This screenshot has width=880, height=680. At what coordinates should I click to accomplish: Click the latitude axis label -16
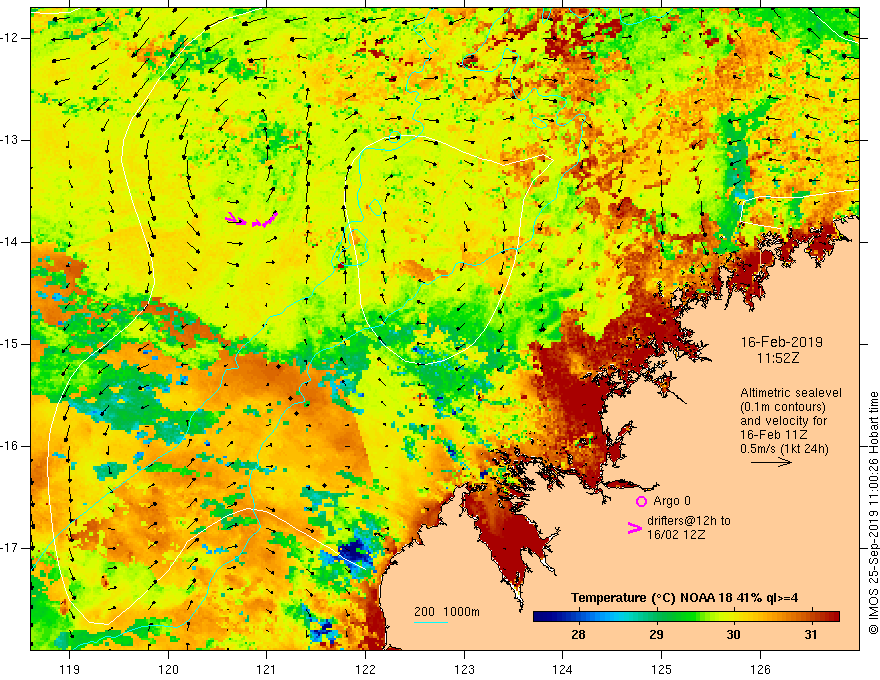click(10, 446)
